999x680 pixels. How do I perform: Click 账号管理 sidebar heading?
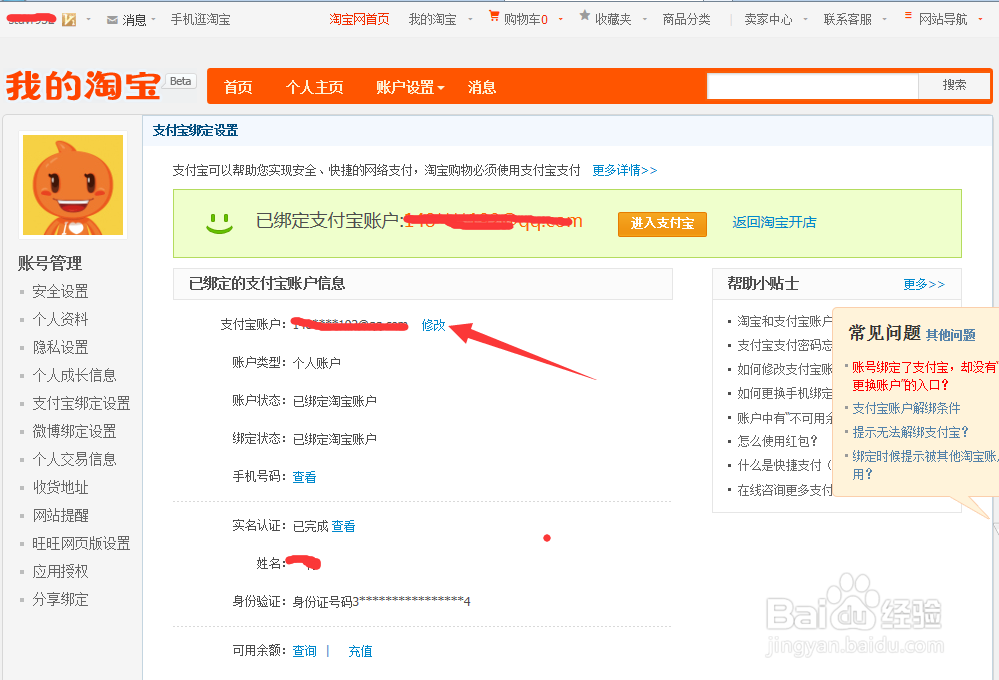pyautogui.click(x=50, y=263)
